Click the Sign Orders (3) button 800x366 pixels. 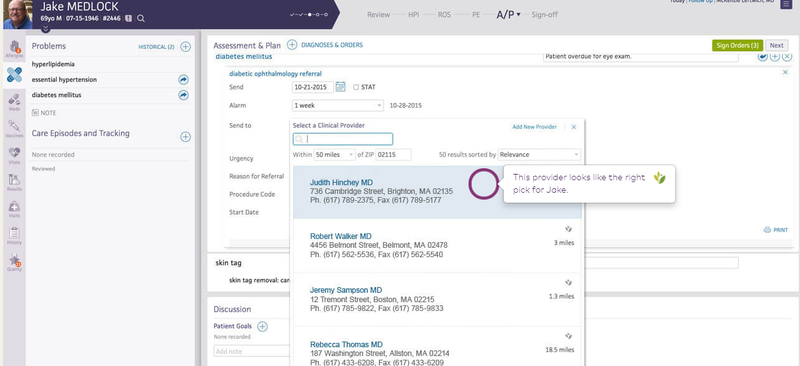click(x=737, y=45)
